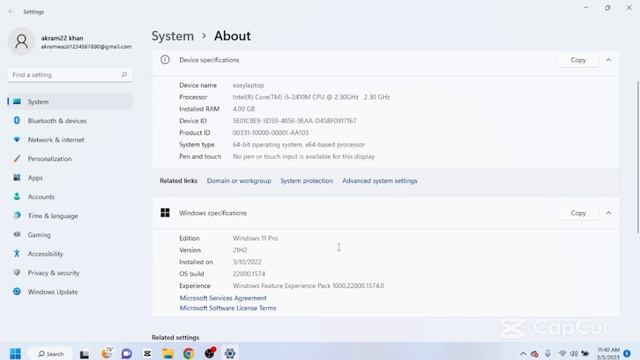Open Personalization settings
This screenshot has height=360, width=640.
coord(70,159)
